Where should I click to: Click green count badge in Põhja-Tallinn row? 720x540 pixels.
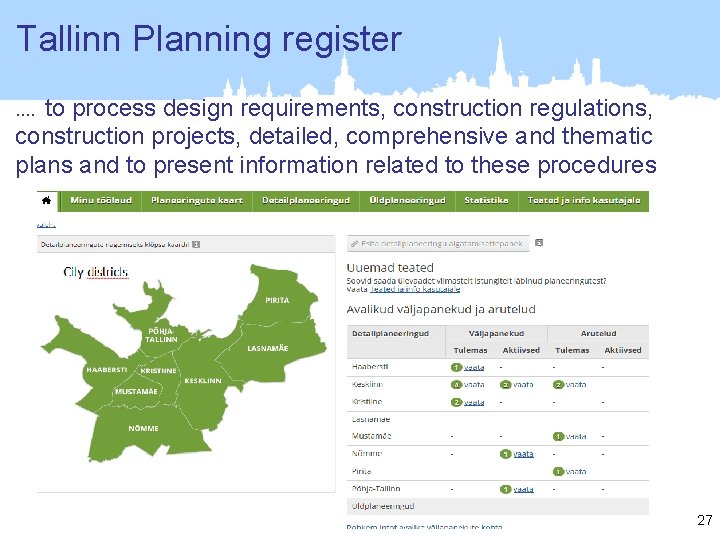(506, 489)
